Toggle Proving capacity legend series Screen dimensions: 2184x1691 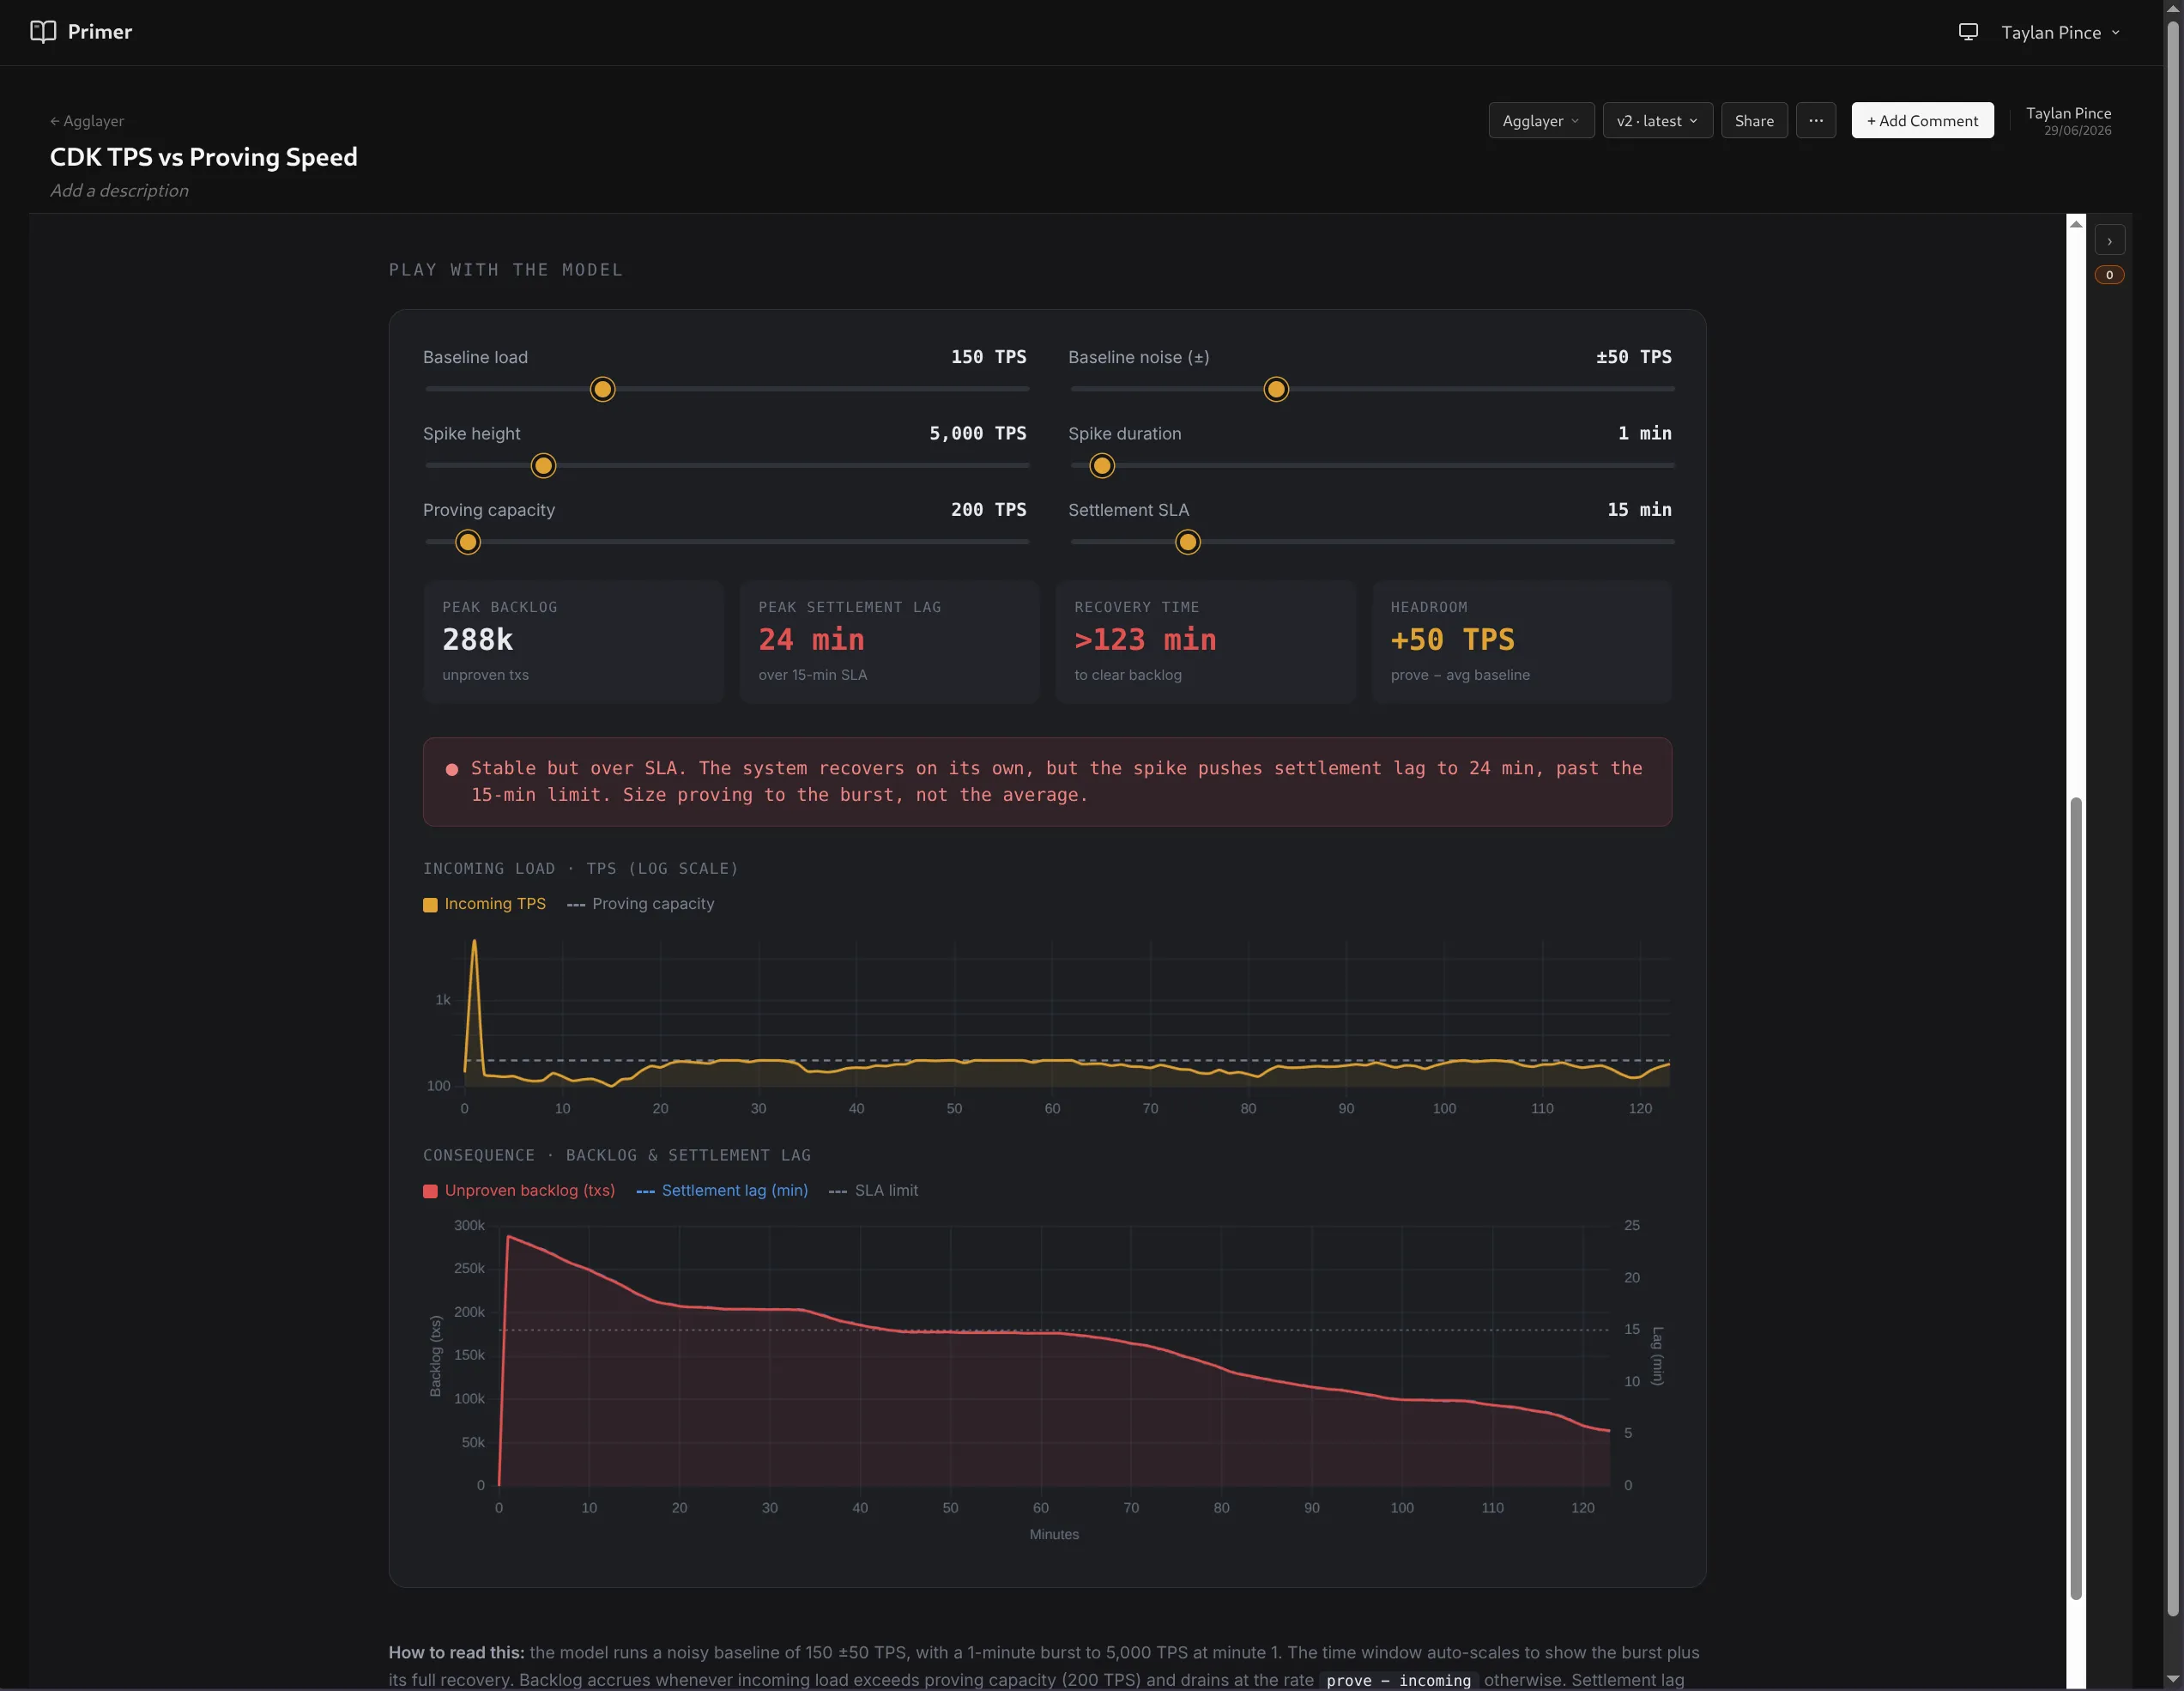click(x=640, y=904)
